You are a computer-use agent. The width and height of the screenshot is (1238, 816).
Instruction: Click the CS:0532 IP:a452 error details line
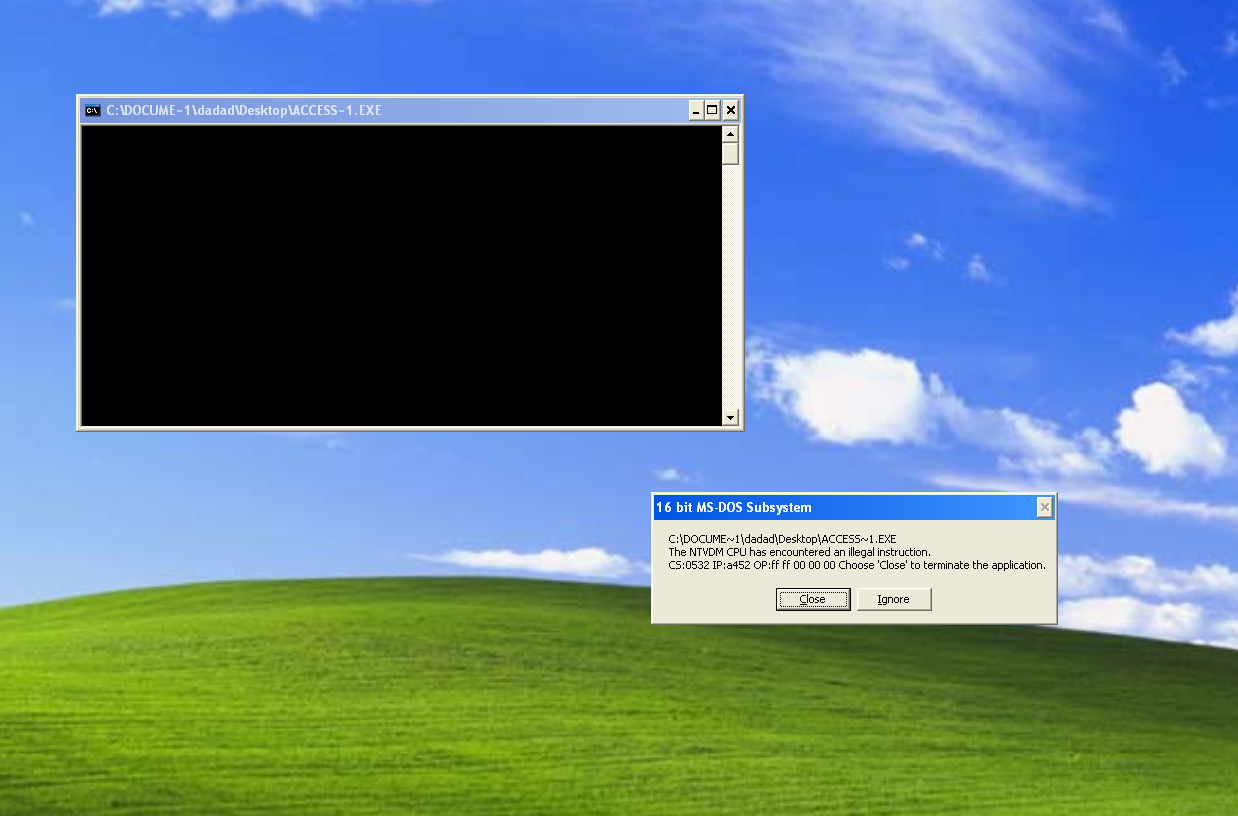(857, 565)
